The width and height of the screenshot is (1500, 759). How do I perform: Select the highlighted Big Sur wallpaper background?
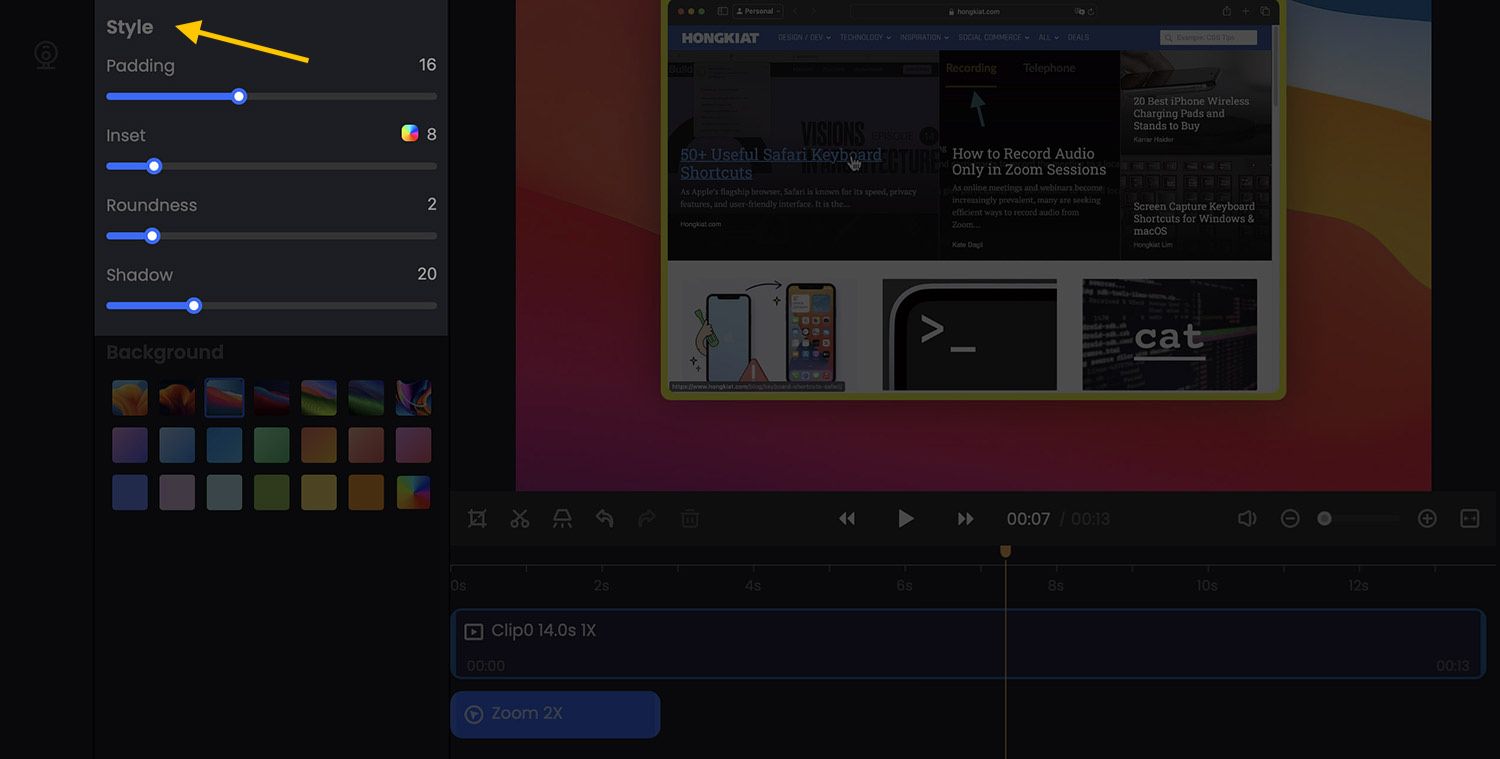224,397
